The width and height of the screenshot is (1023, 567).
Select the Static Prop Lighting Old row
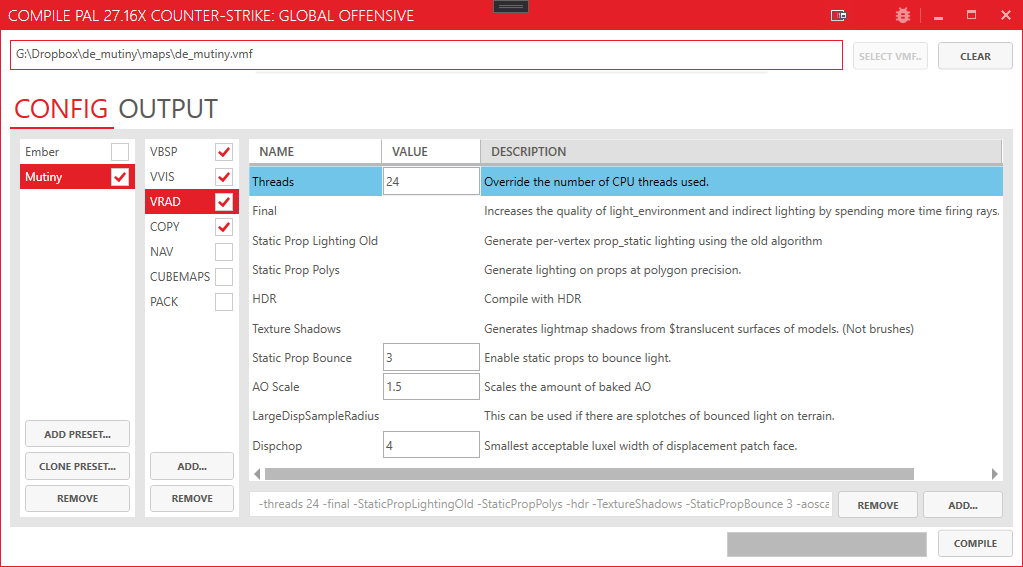coord(626,241)
